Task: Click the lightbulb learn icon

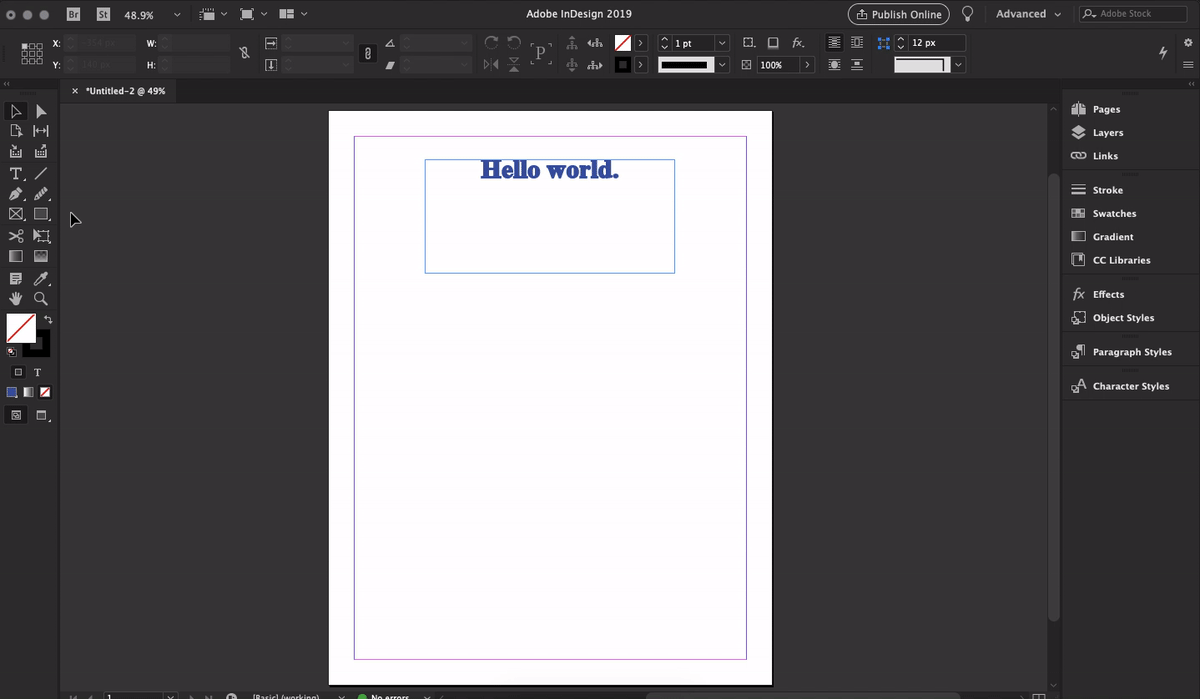Action: pyautogui.click(x=967, y=14)
